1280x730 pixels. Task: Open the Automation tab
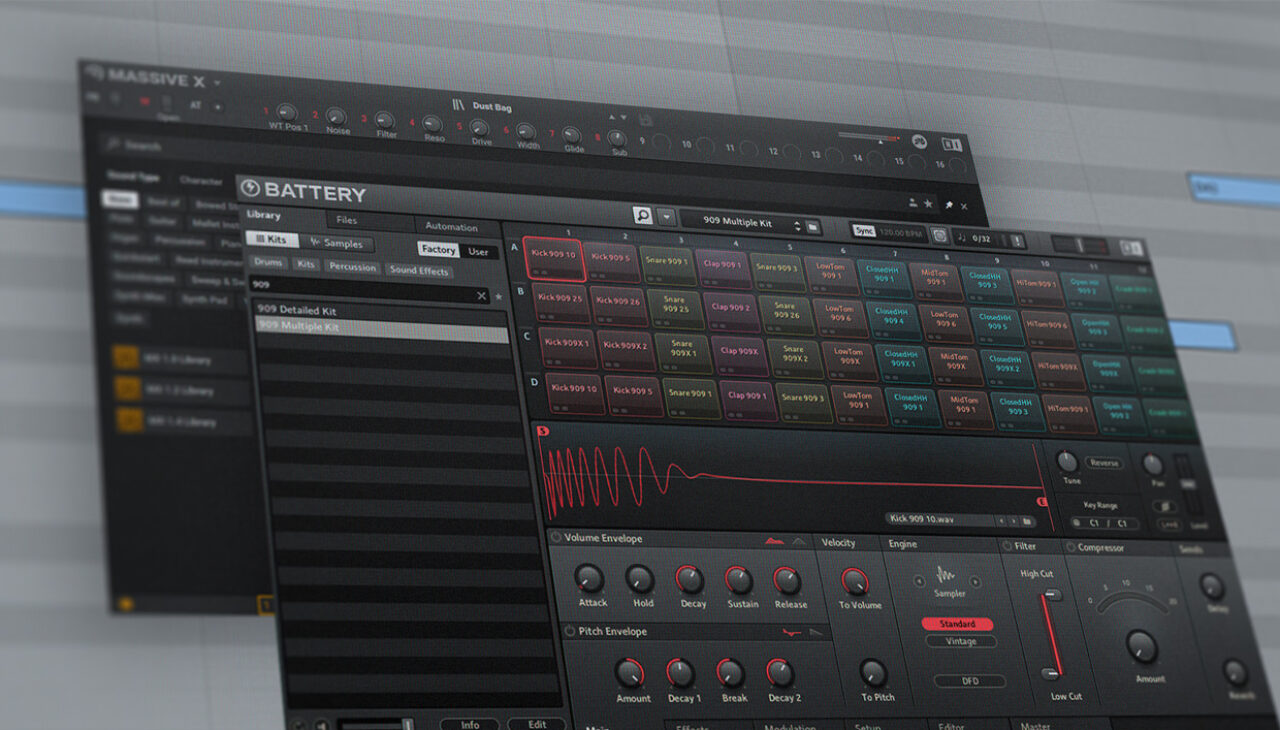452,226
